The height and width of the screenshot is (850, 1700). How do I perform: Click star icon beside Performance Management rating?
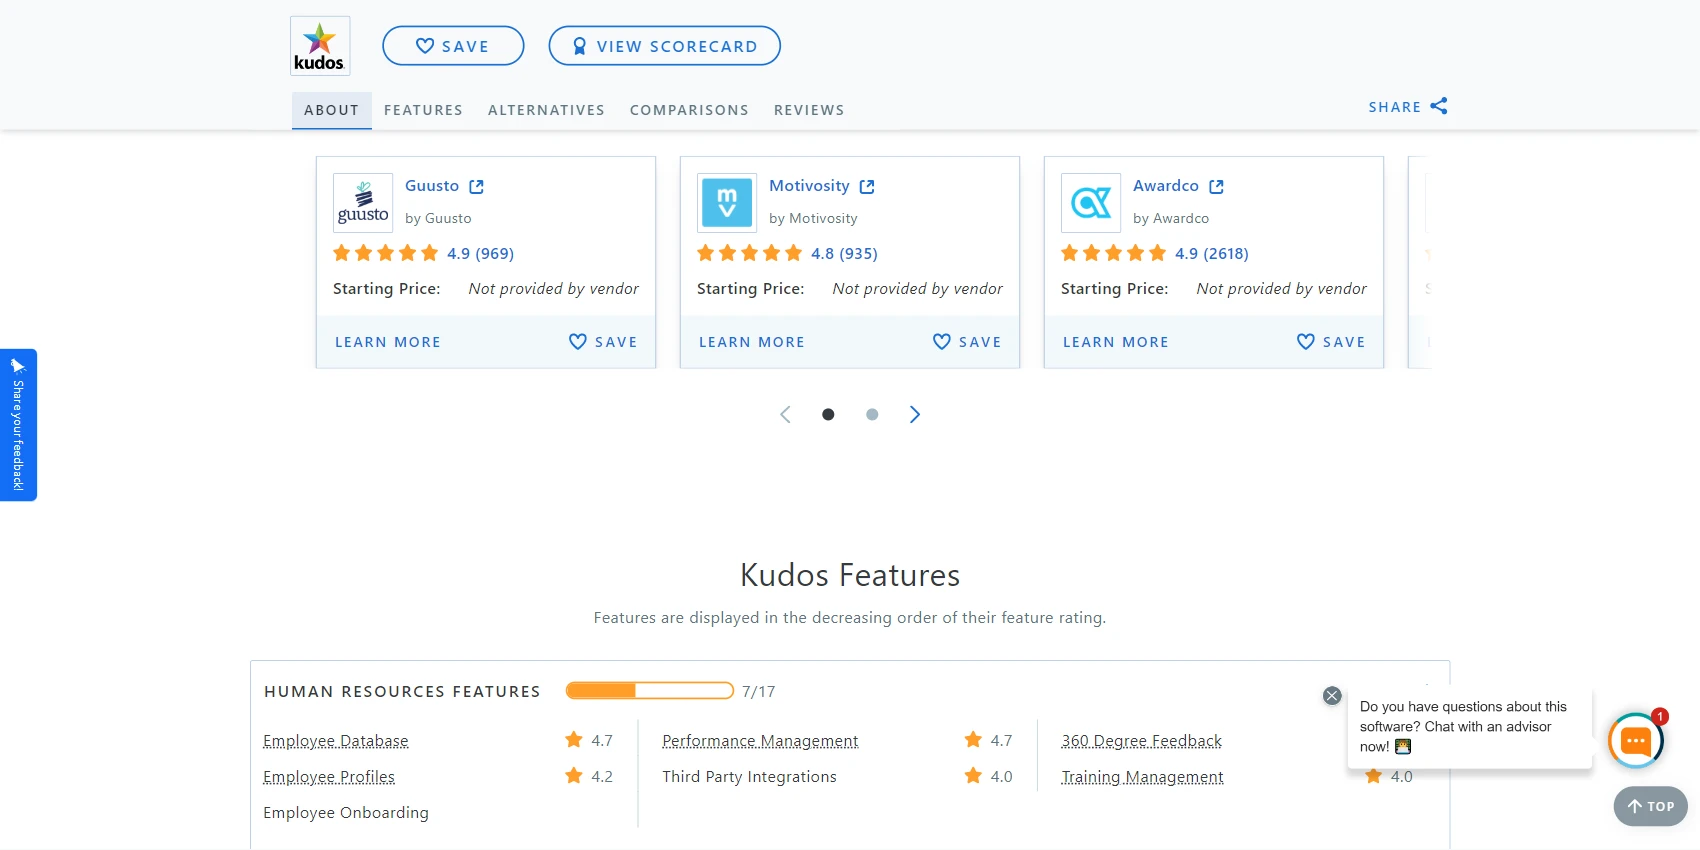pos(973,740)
